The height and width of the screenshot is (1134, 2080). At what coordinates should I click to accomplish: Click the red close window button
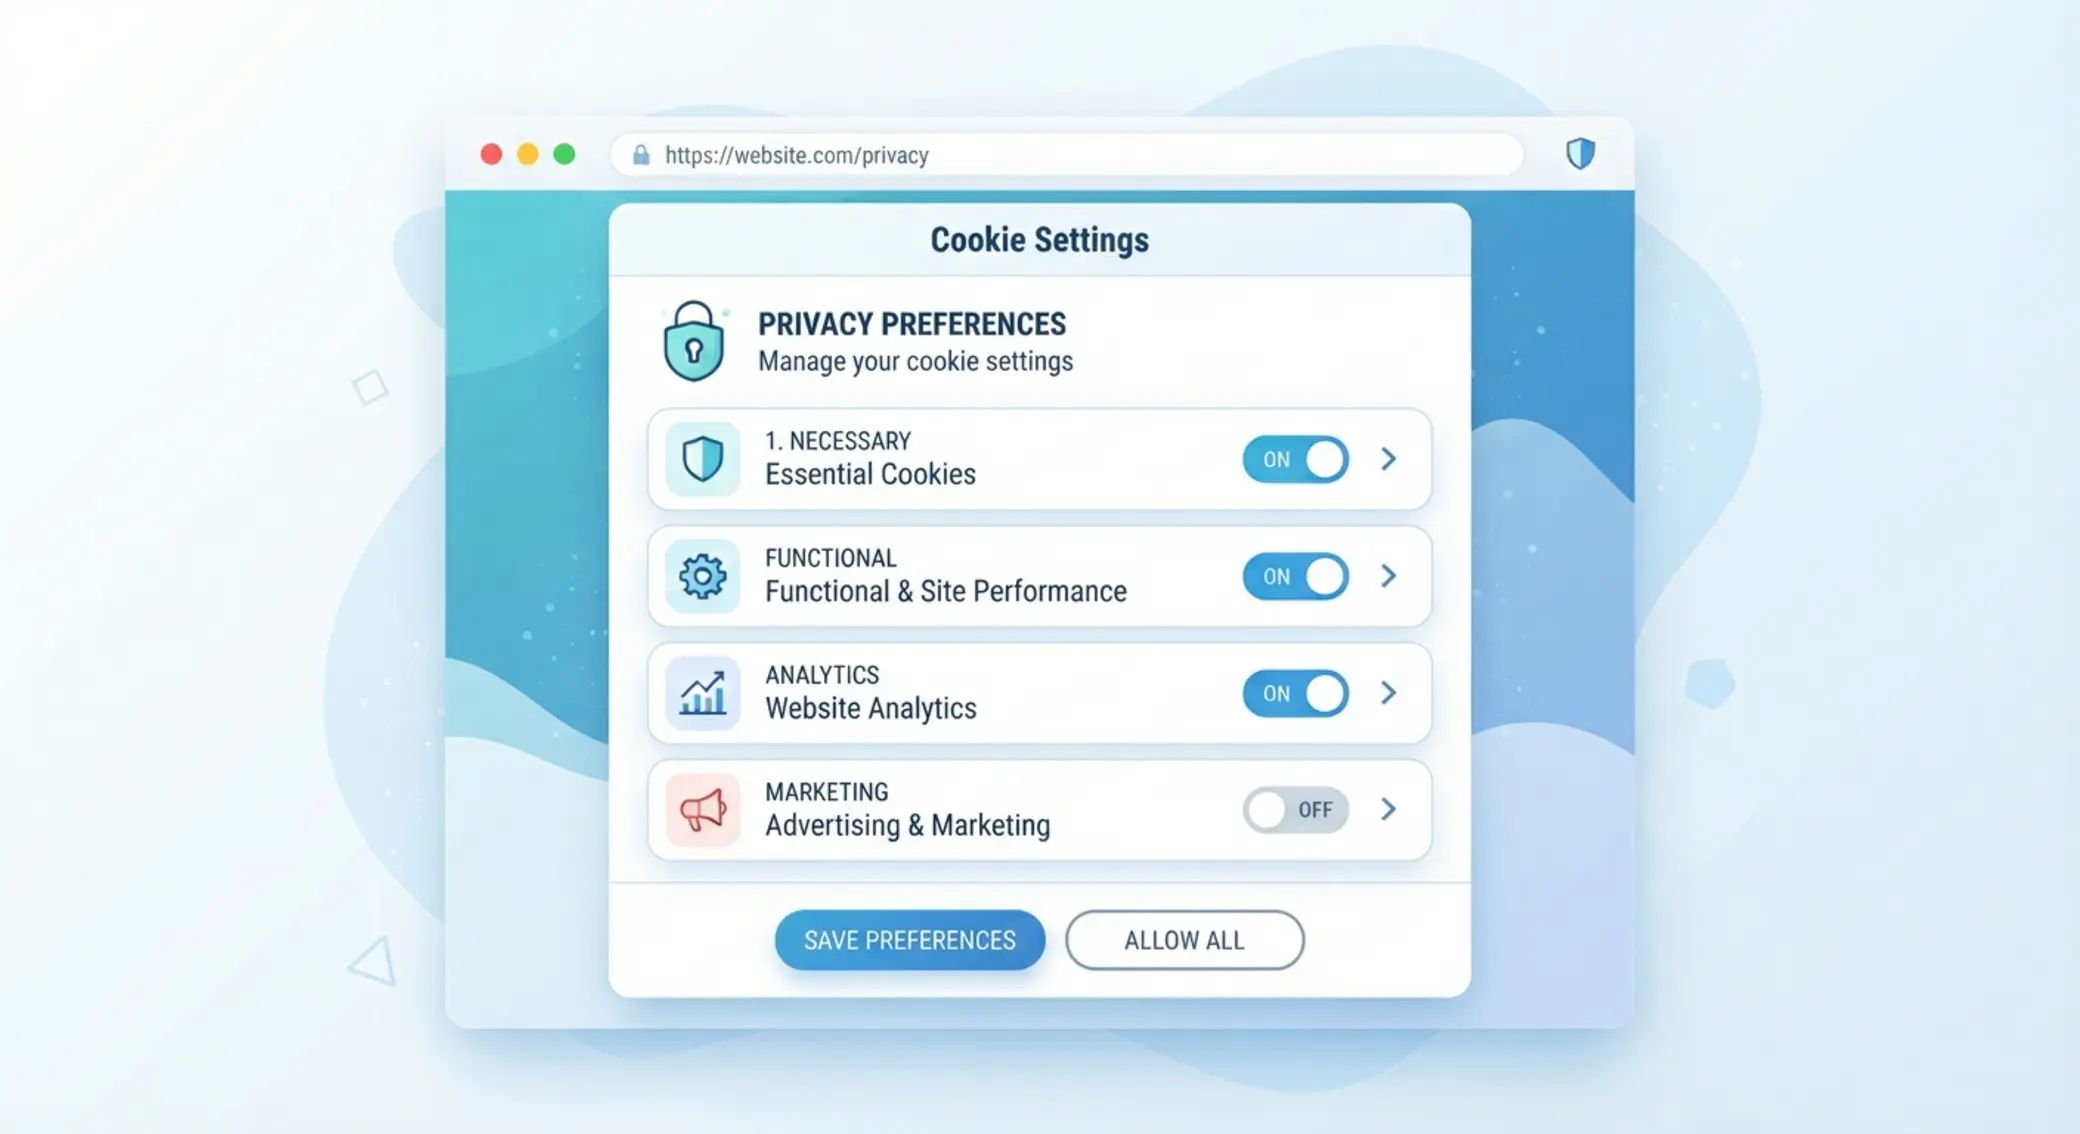[491, 154]
